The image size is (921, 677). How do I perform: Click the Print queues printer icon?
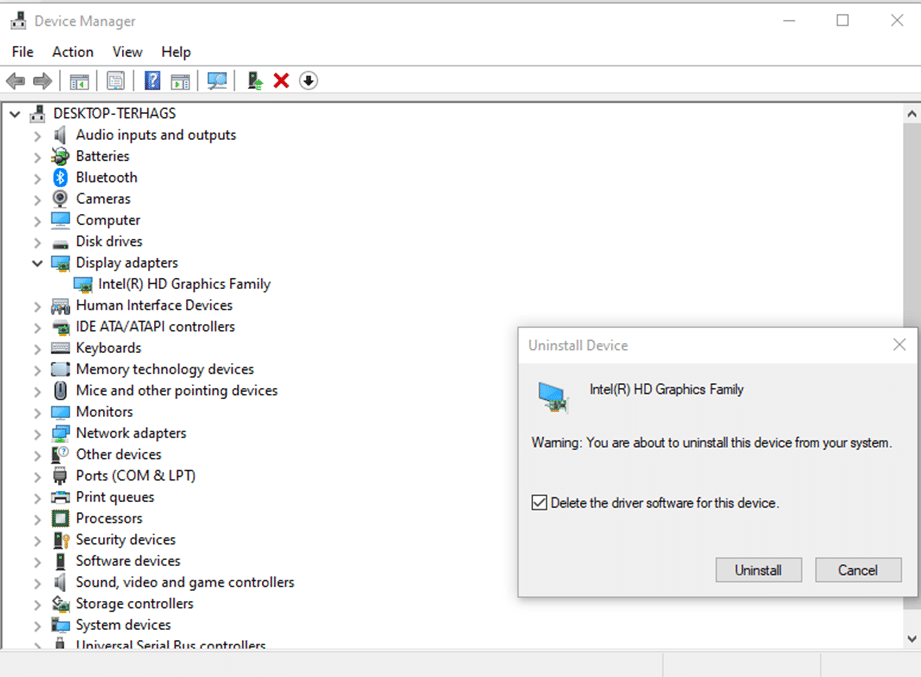[60, 497]
